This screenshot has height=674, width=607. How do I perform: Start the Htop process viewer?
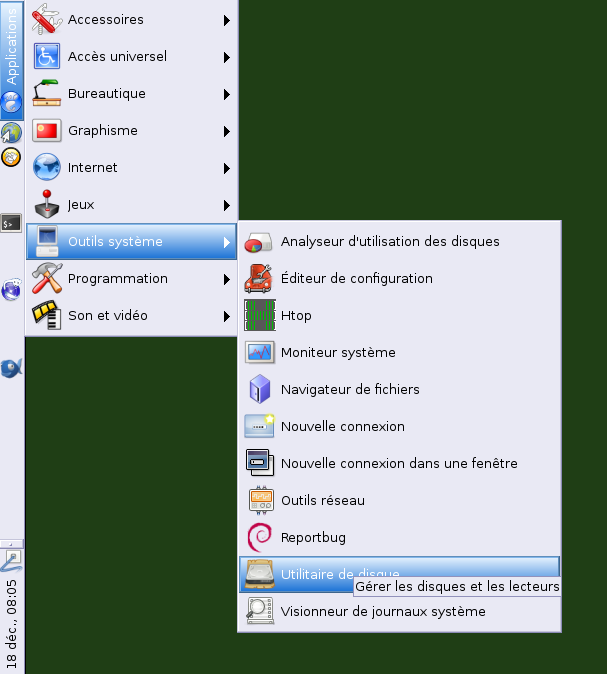pyautogui.click(x=296, y=315)
